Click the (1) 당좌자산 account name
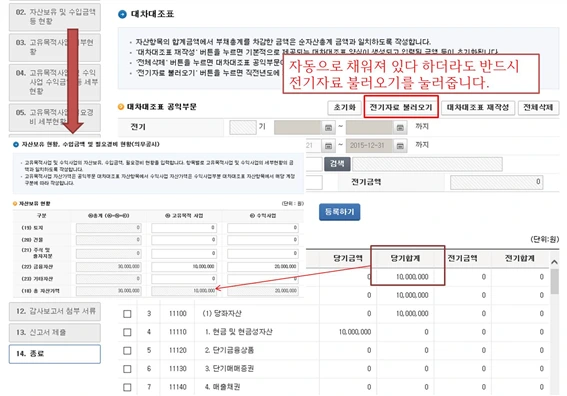The image size is (567, 396). [222, 314]
